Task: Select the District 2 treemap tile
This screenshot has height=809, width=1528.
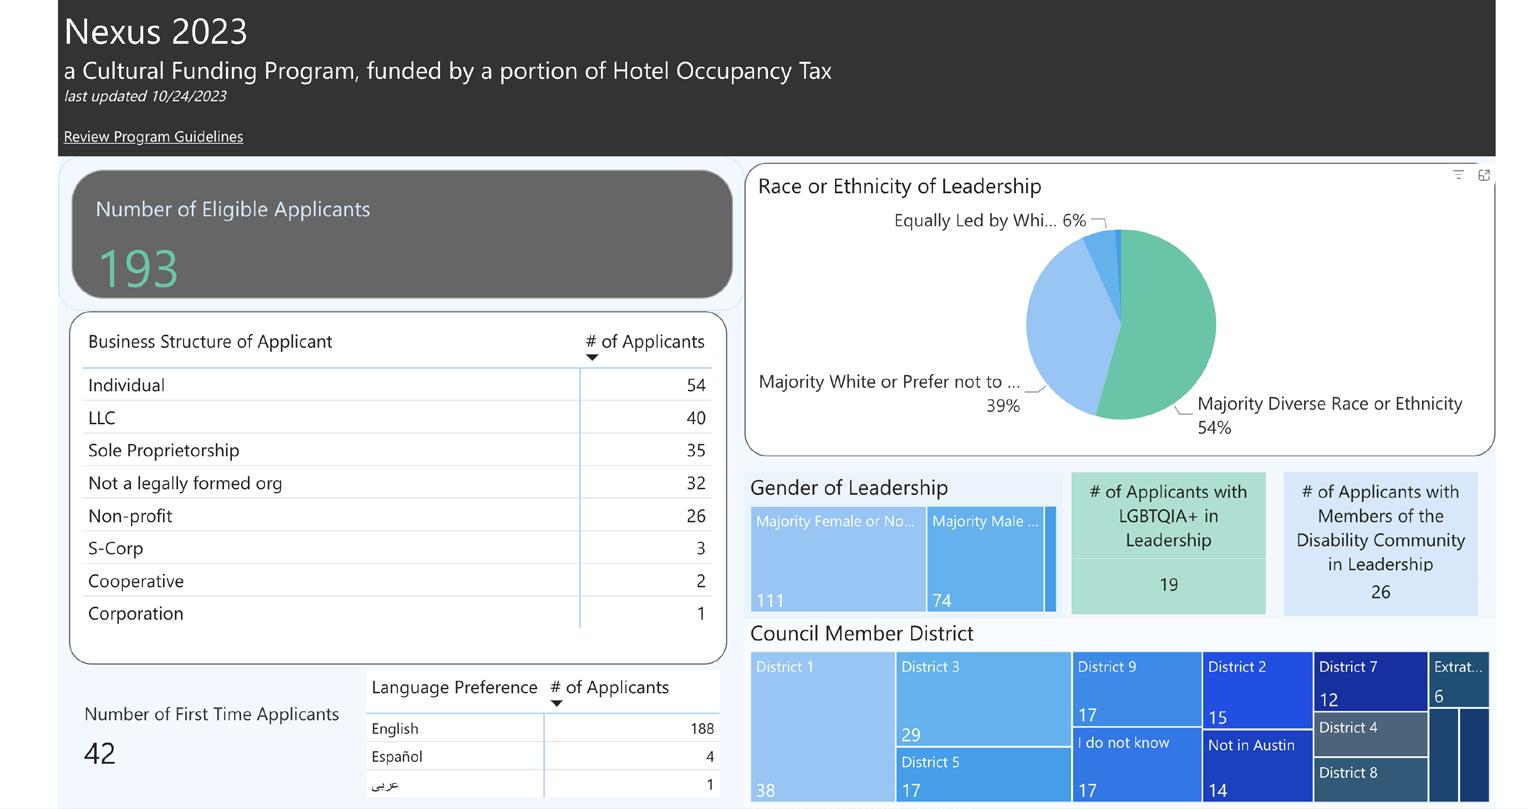Action: pyautogui.click(x=1258, y=690)
